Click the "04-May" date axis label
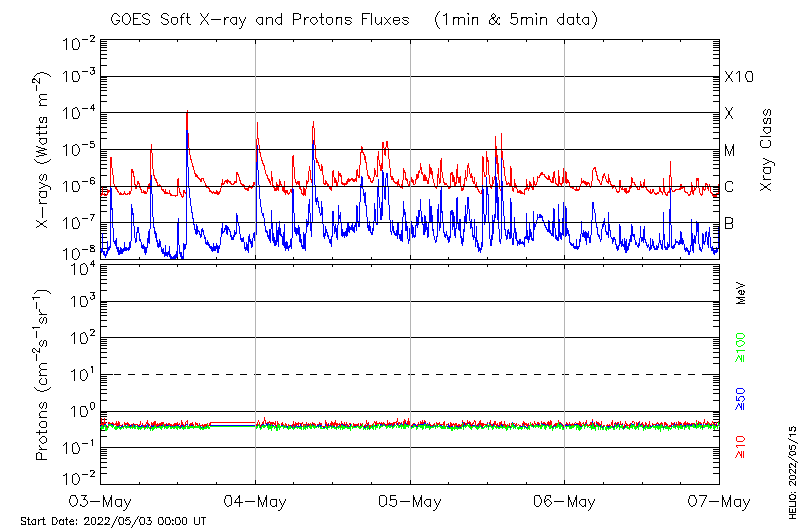 [x=255, y=500]
